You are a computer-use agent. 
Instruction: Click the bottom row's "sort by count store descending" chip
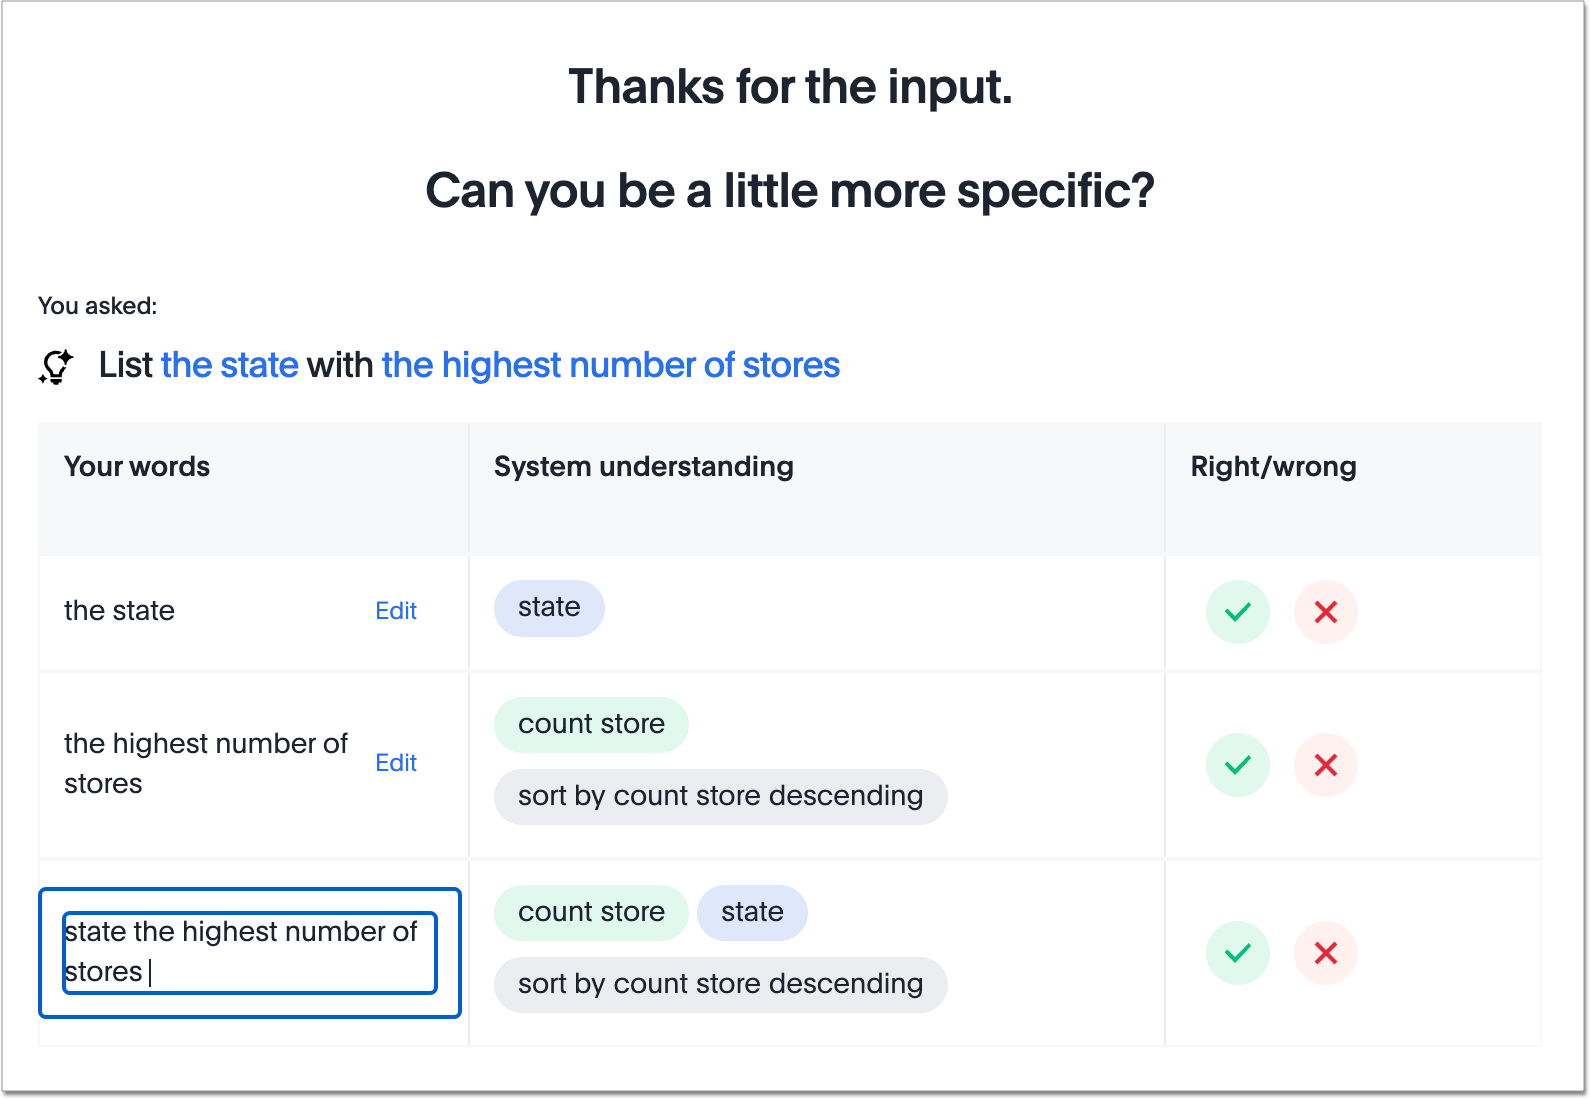(719, 984)
